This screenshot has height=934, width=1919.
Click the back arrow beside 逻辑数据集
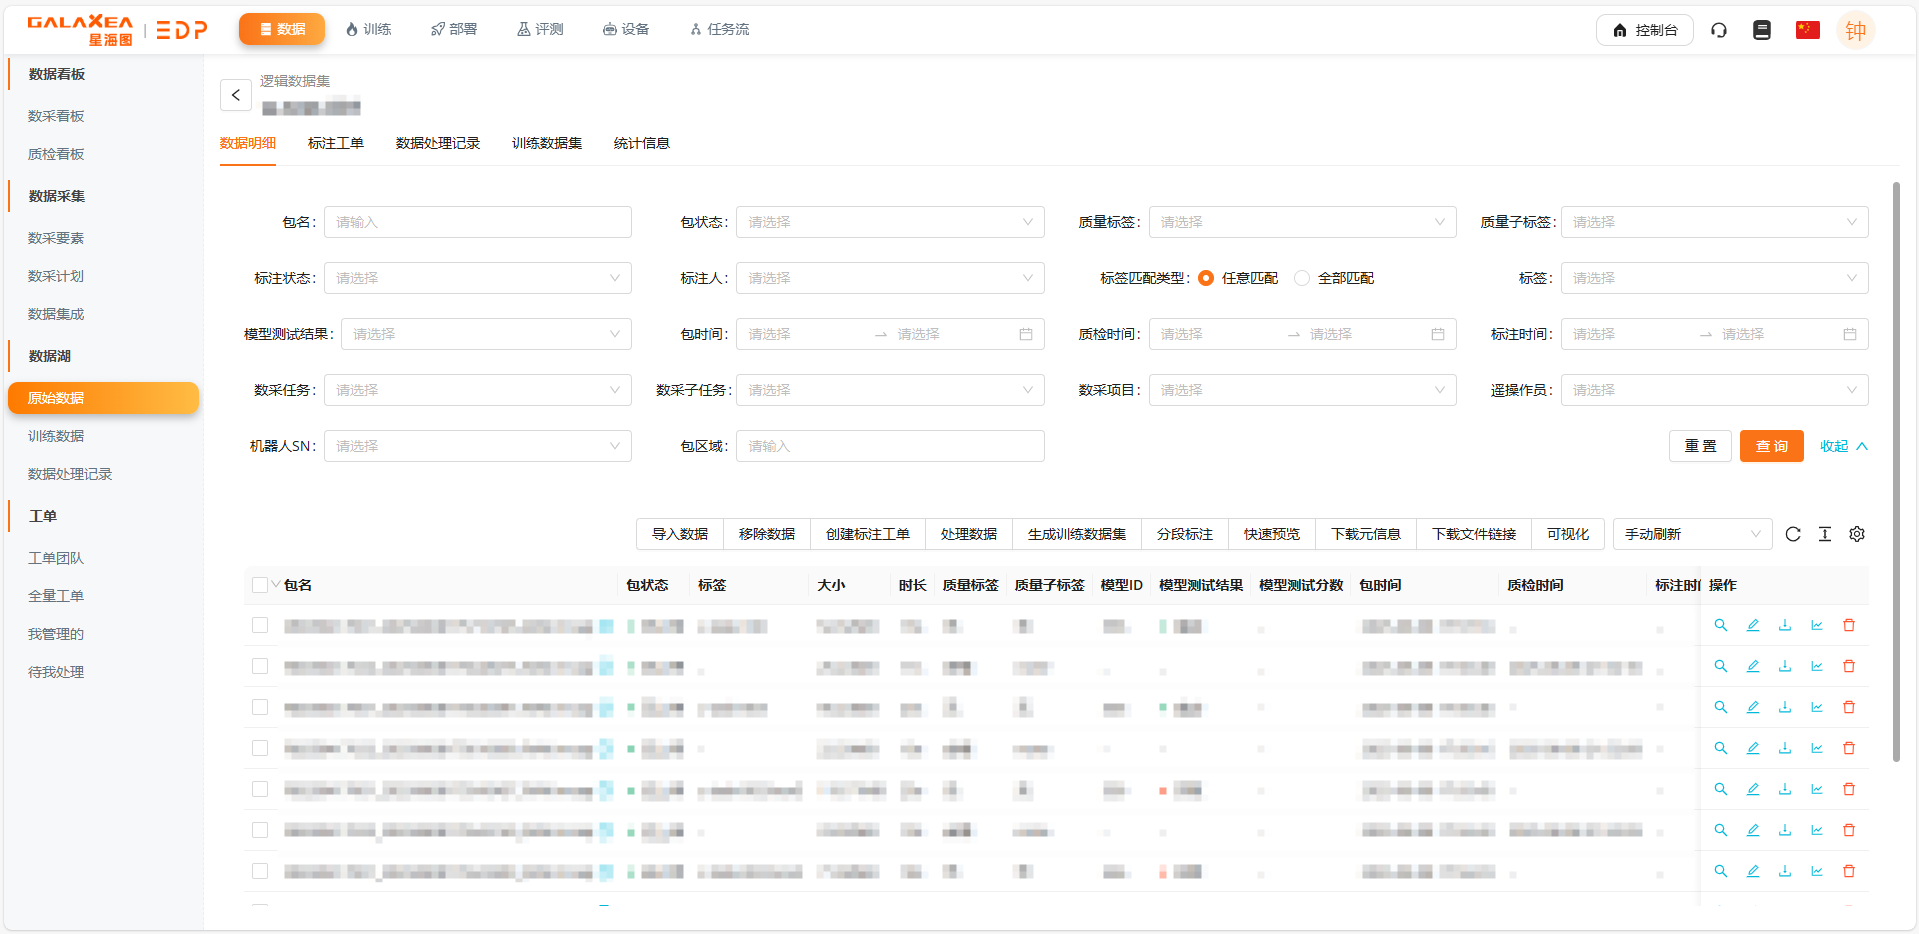[x=236, y=95]
